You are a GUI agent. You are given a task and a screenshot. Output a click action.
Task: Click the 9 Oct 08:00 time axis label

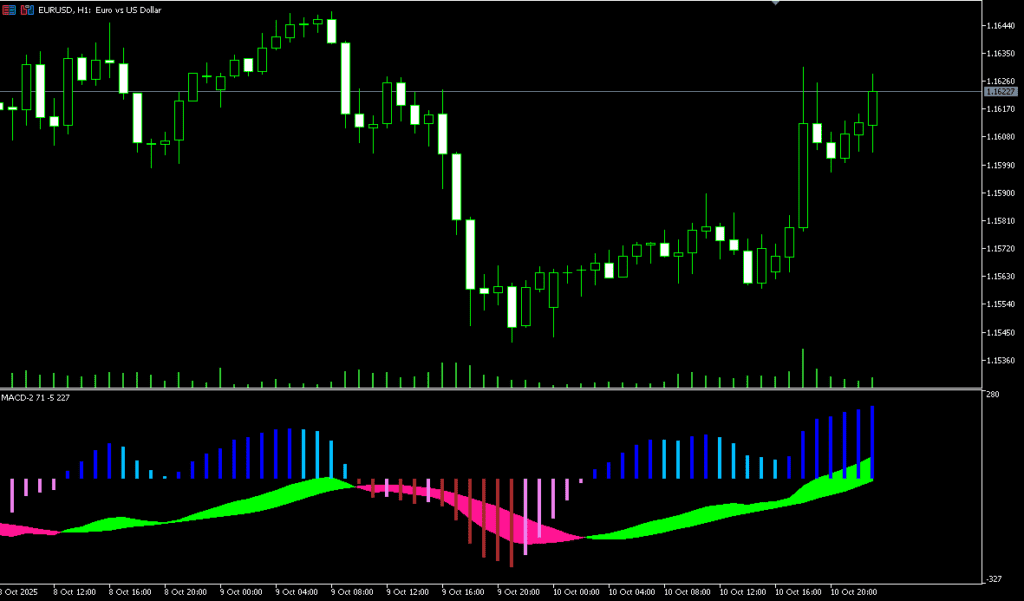point(352,592)
